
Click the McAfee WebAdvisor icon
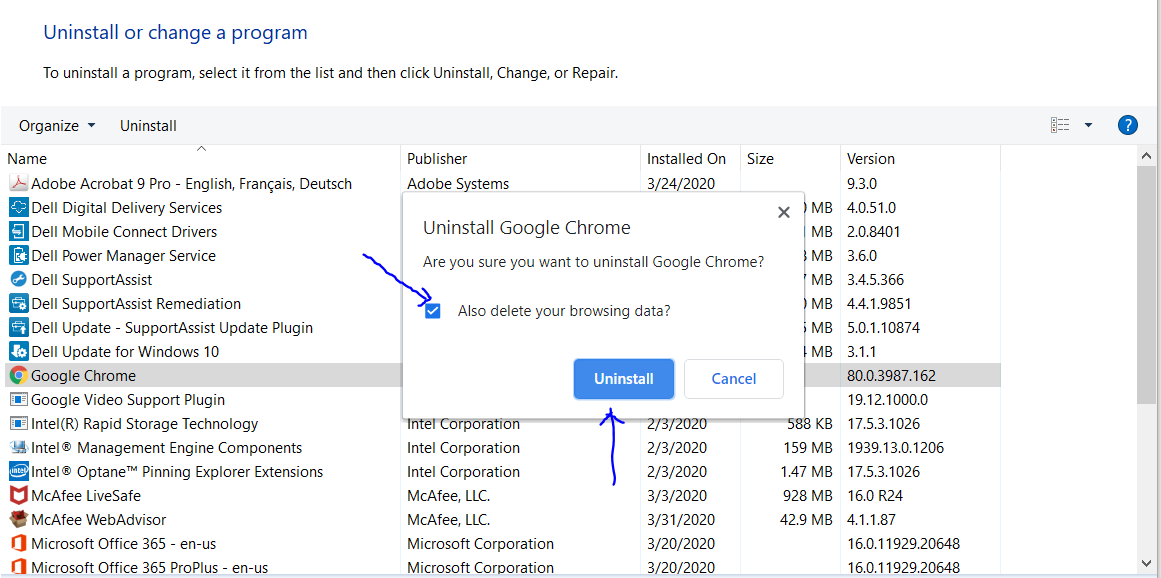point(18,520)
